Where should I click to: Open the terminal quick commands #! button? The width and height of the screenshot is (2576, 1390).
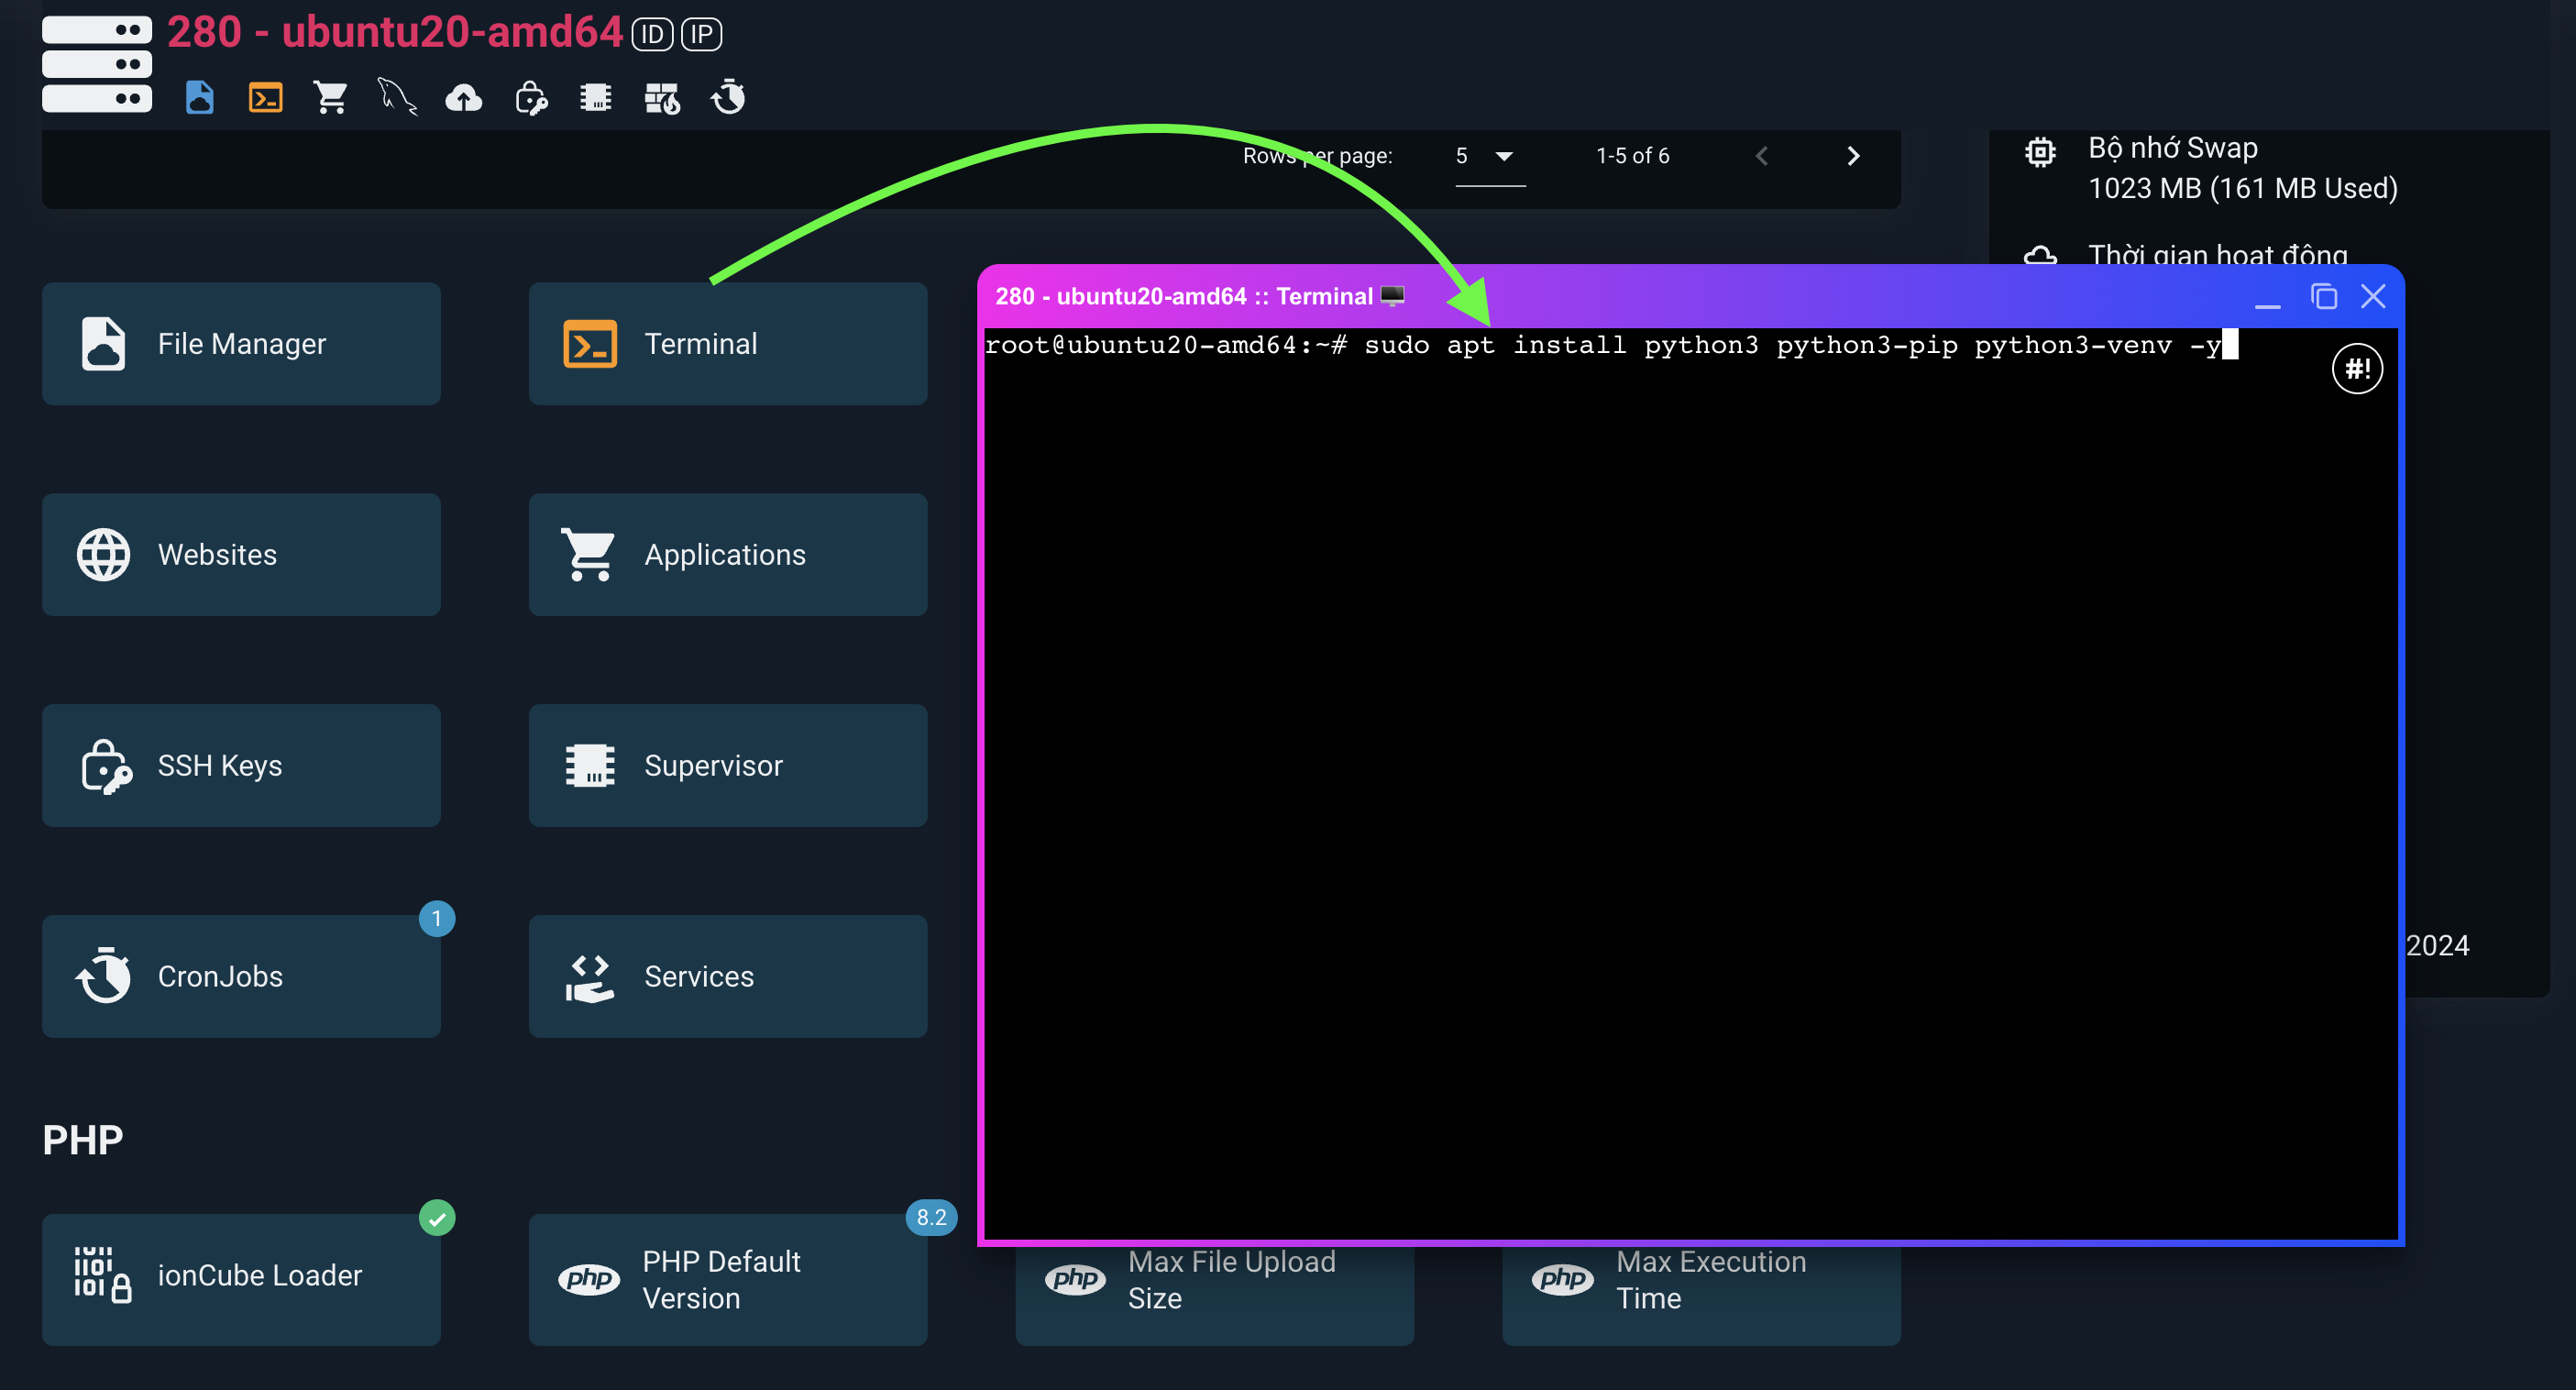pos(2357,369)
